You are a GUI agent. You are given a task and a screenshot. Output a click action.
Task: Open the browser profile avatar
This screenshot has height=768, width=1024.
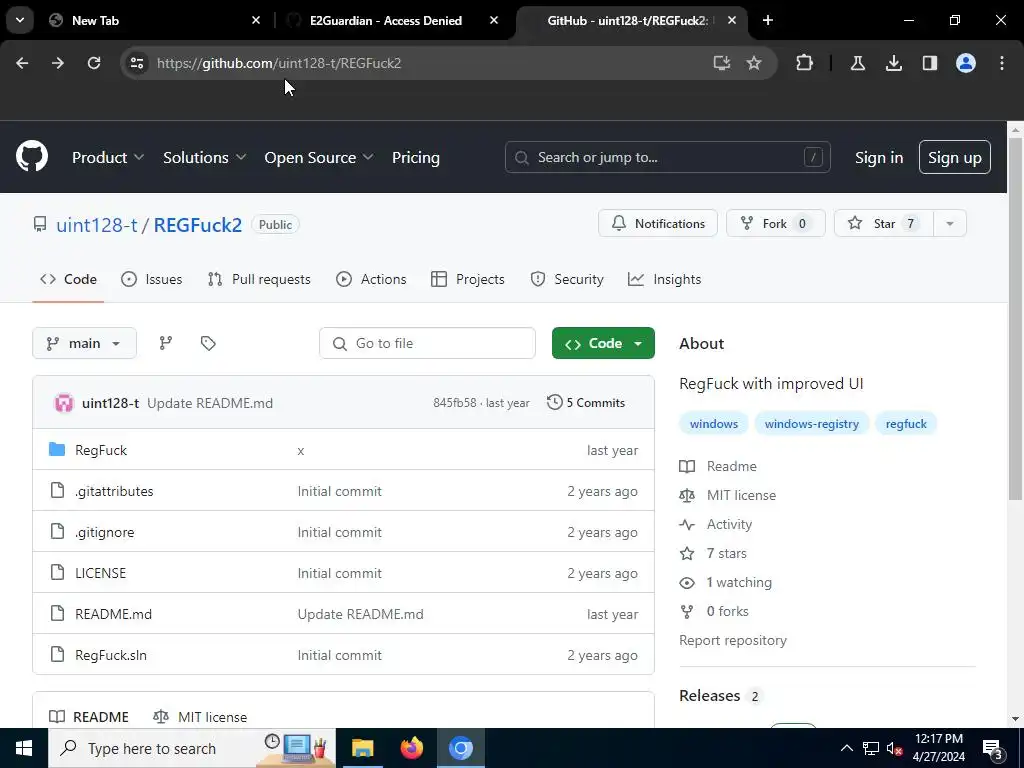(966, 63)
